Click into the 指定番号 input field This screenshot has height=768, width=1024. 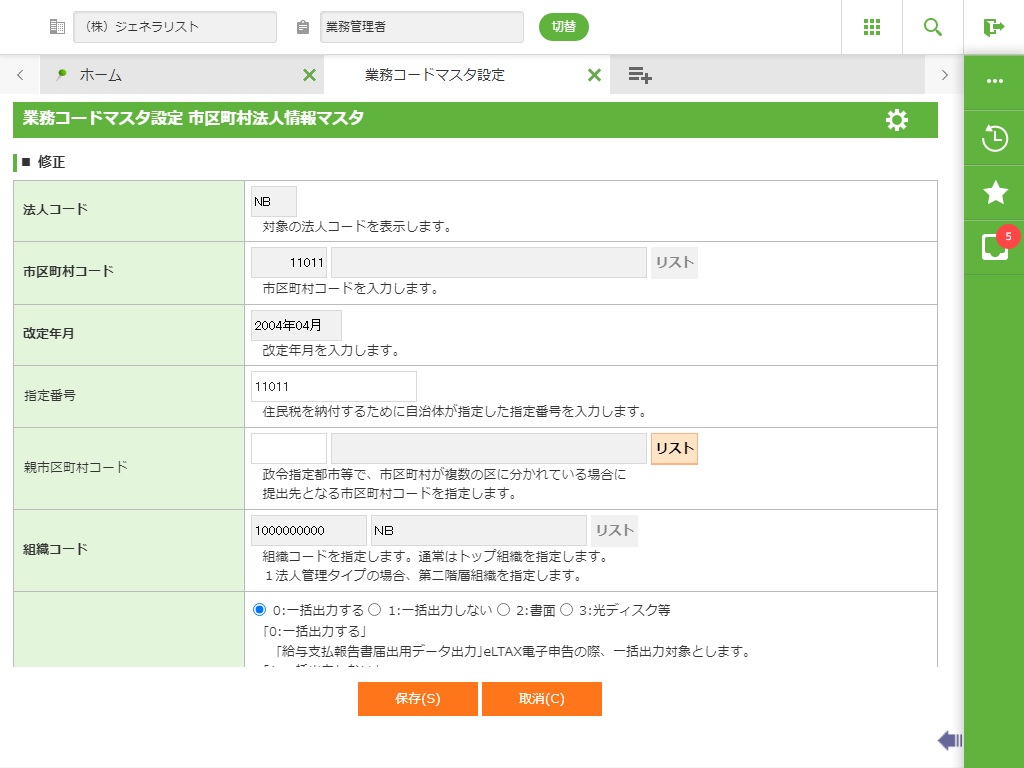(x=334, y=386)
